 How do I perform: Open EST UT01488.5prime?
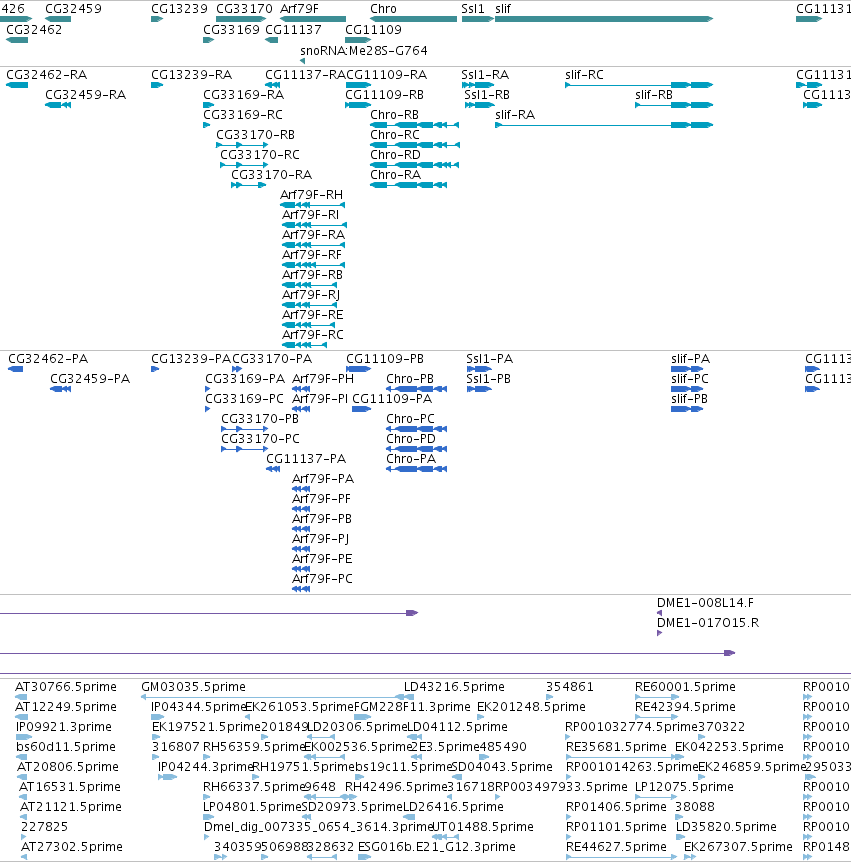coord(483,827)
